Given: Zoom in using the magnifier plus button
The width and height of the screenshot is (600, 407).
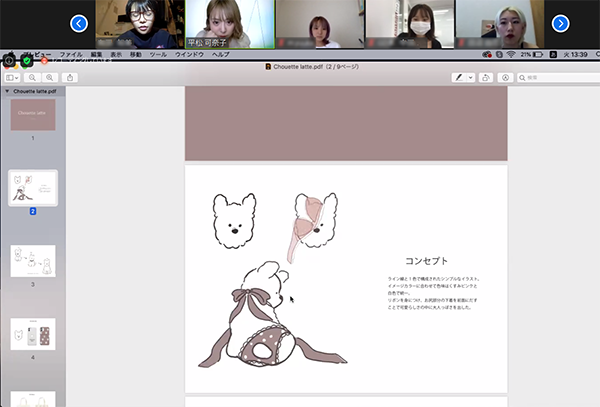Looking at the screenshot, I should coord(49,77).
